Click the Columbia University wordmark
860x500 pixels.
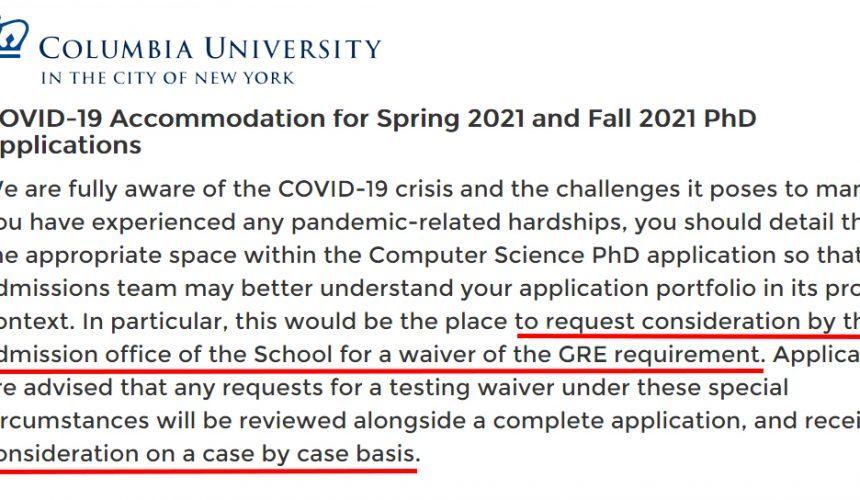point(210,48)
